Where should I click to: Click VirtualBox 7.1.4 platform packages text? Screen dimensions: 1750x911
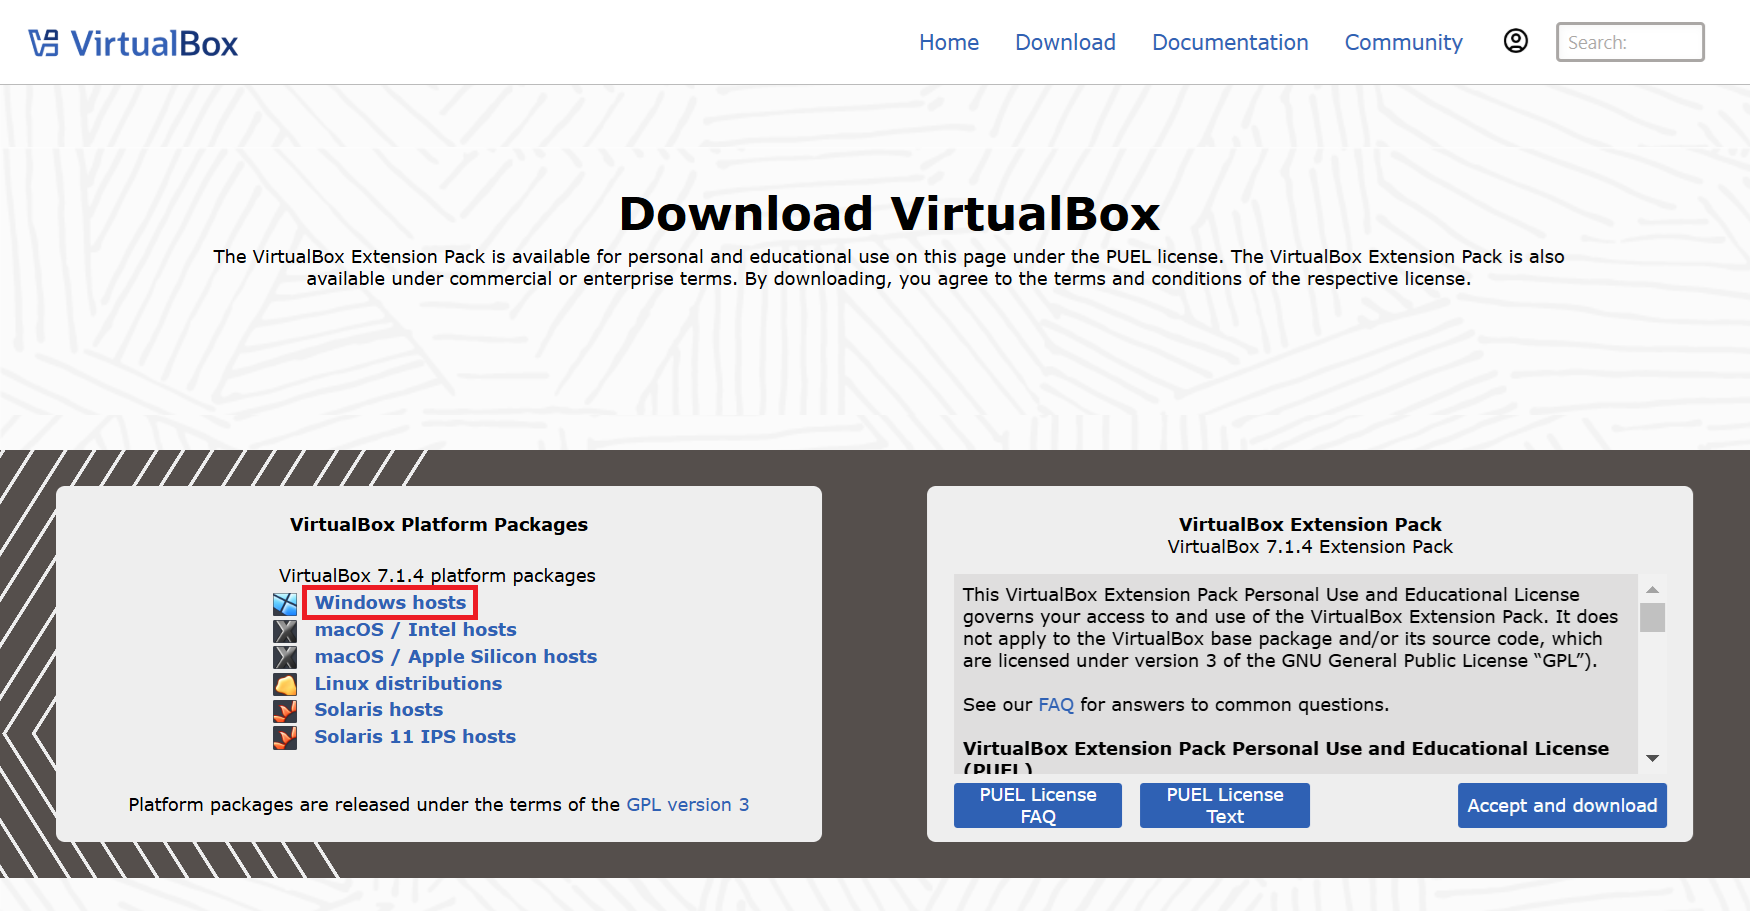coord(437,575)
